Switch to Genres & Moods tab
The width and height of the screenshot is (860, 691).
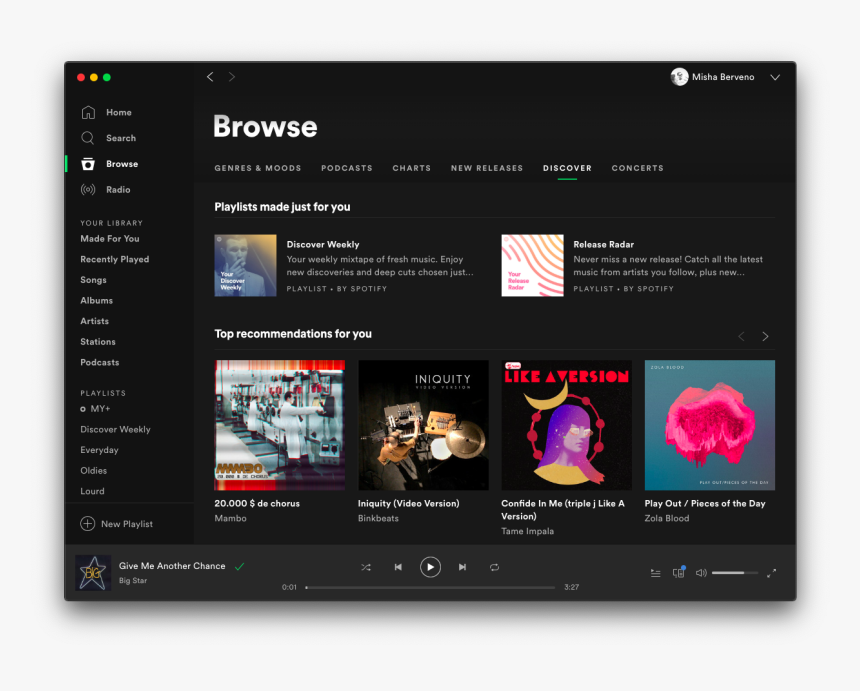[258, 168]
